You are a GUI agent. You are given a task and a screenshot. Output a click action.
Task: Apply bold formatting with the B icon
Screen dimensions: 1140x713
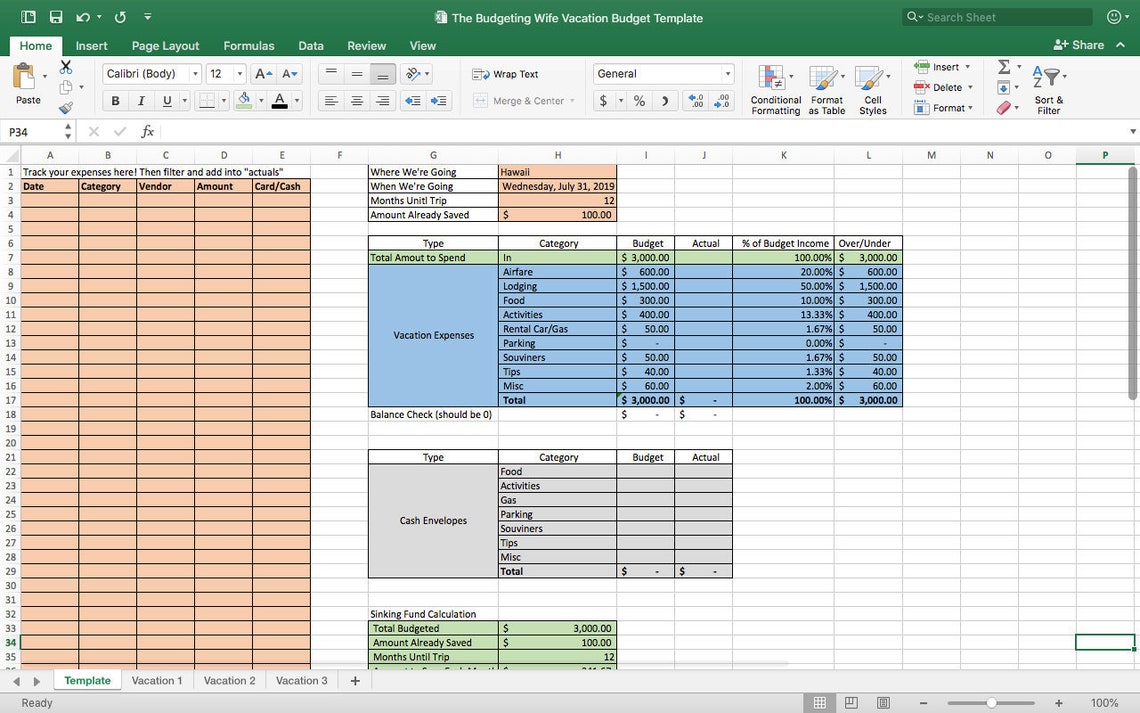tap(114, 100)
